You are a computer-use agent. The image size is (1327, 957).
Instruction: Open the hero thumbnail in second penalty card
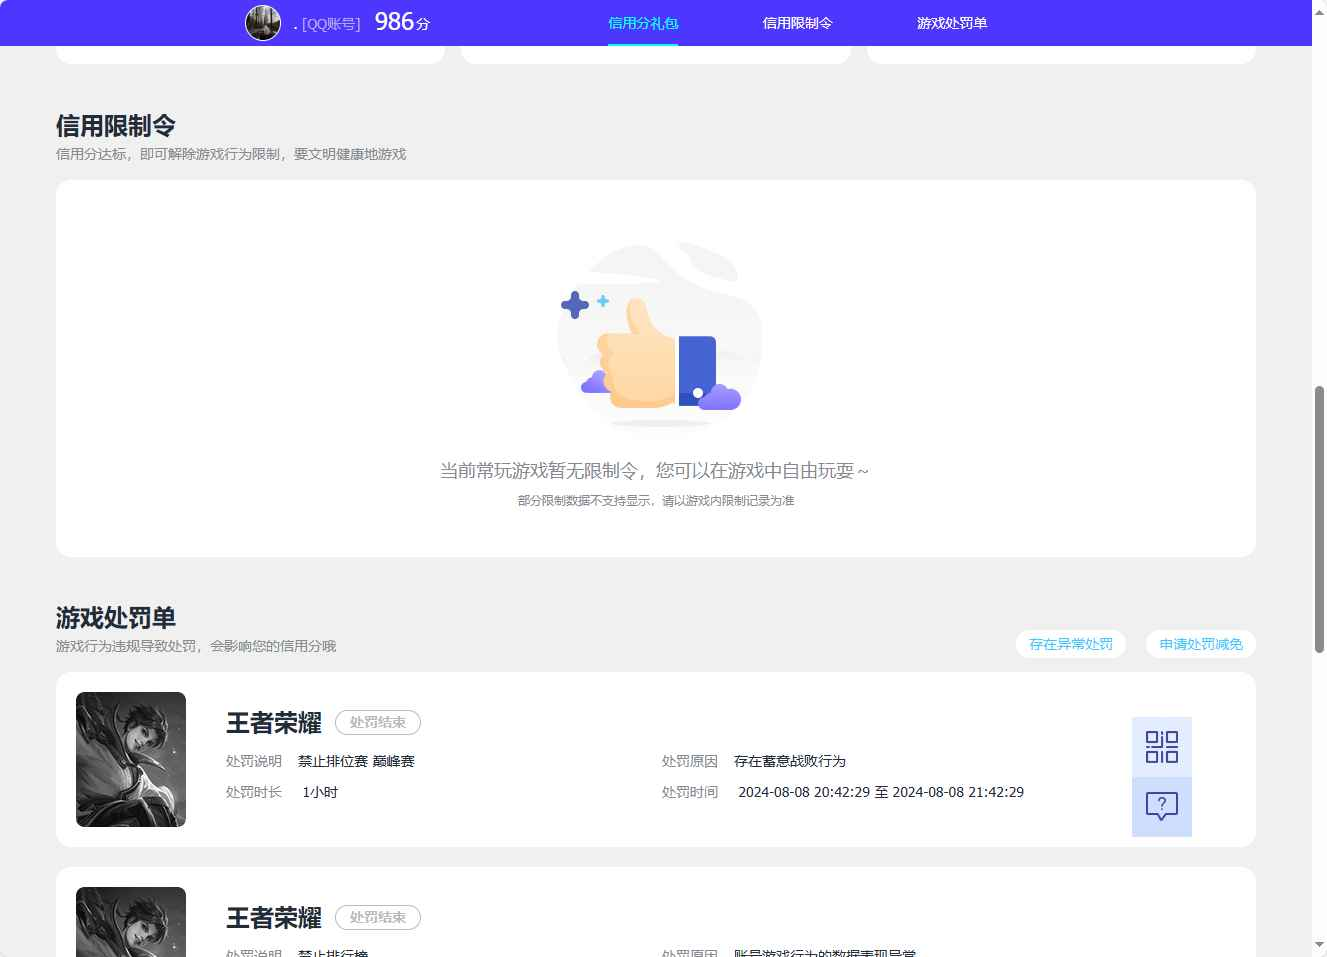click(131, 922)
